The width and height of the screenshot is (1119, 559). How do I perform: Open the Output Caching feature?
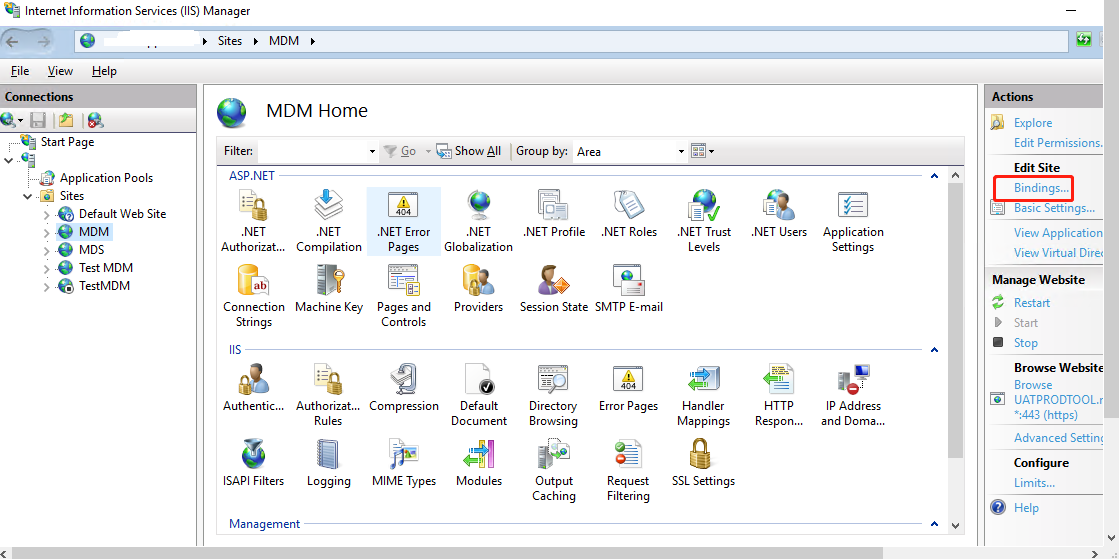pos(554,470)
